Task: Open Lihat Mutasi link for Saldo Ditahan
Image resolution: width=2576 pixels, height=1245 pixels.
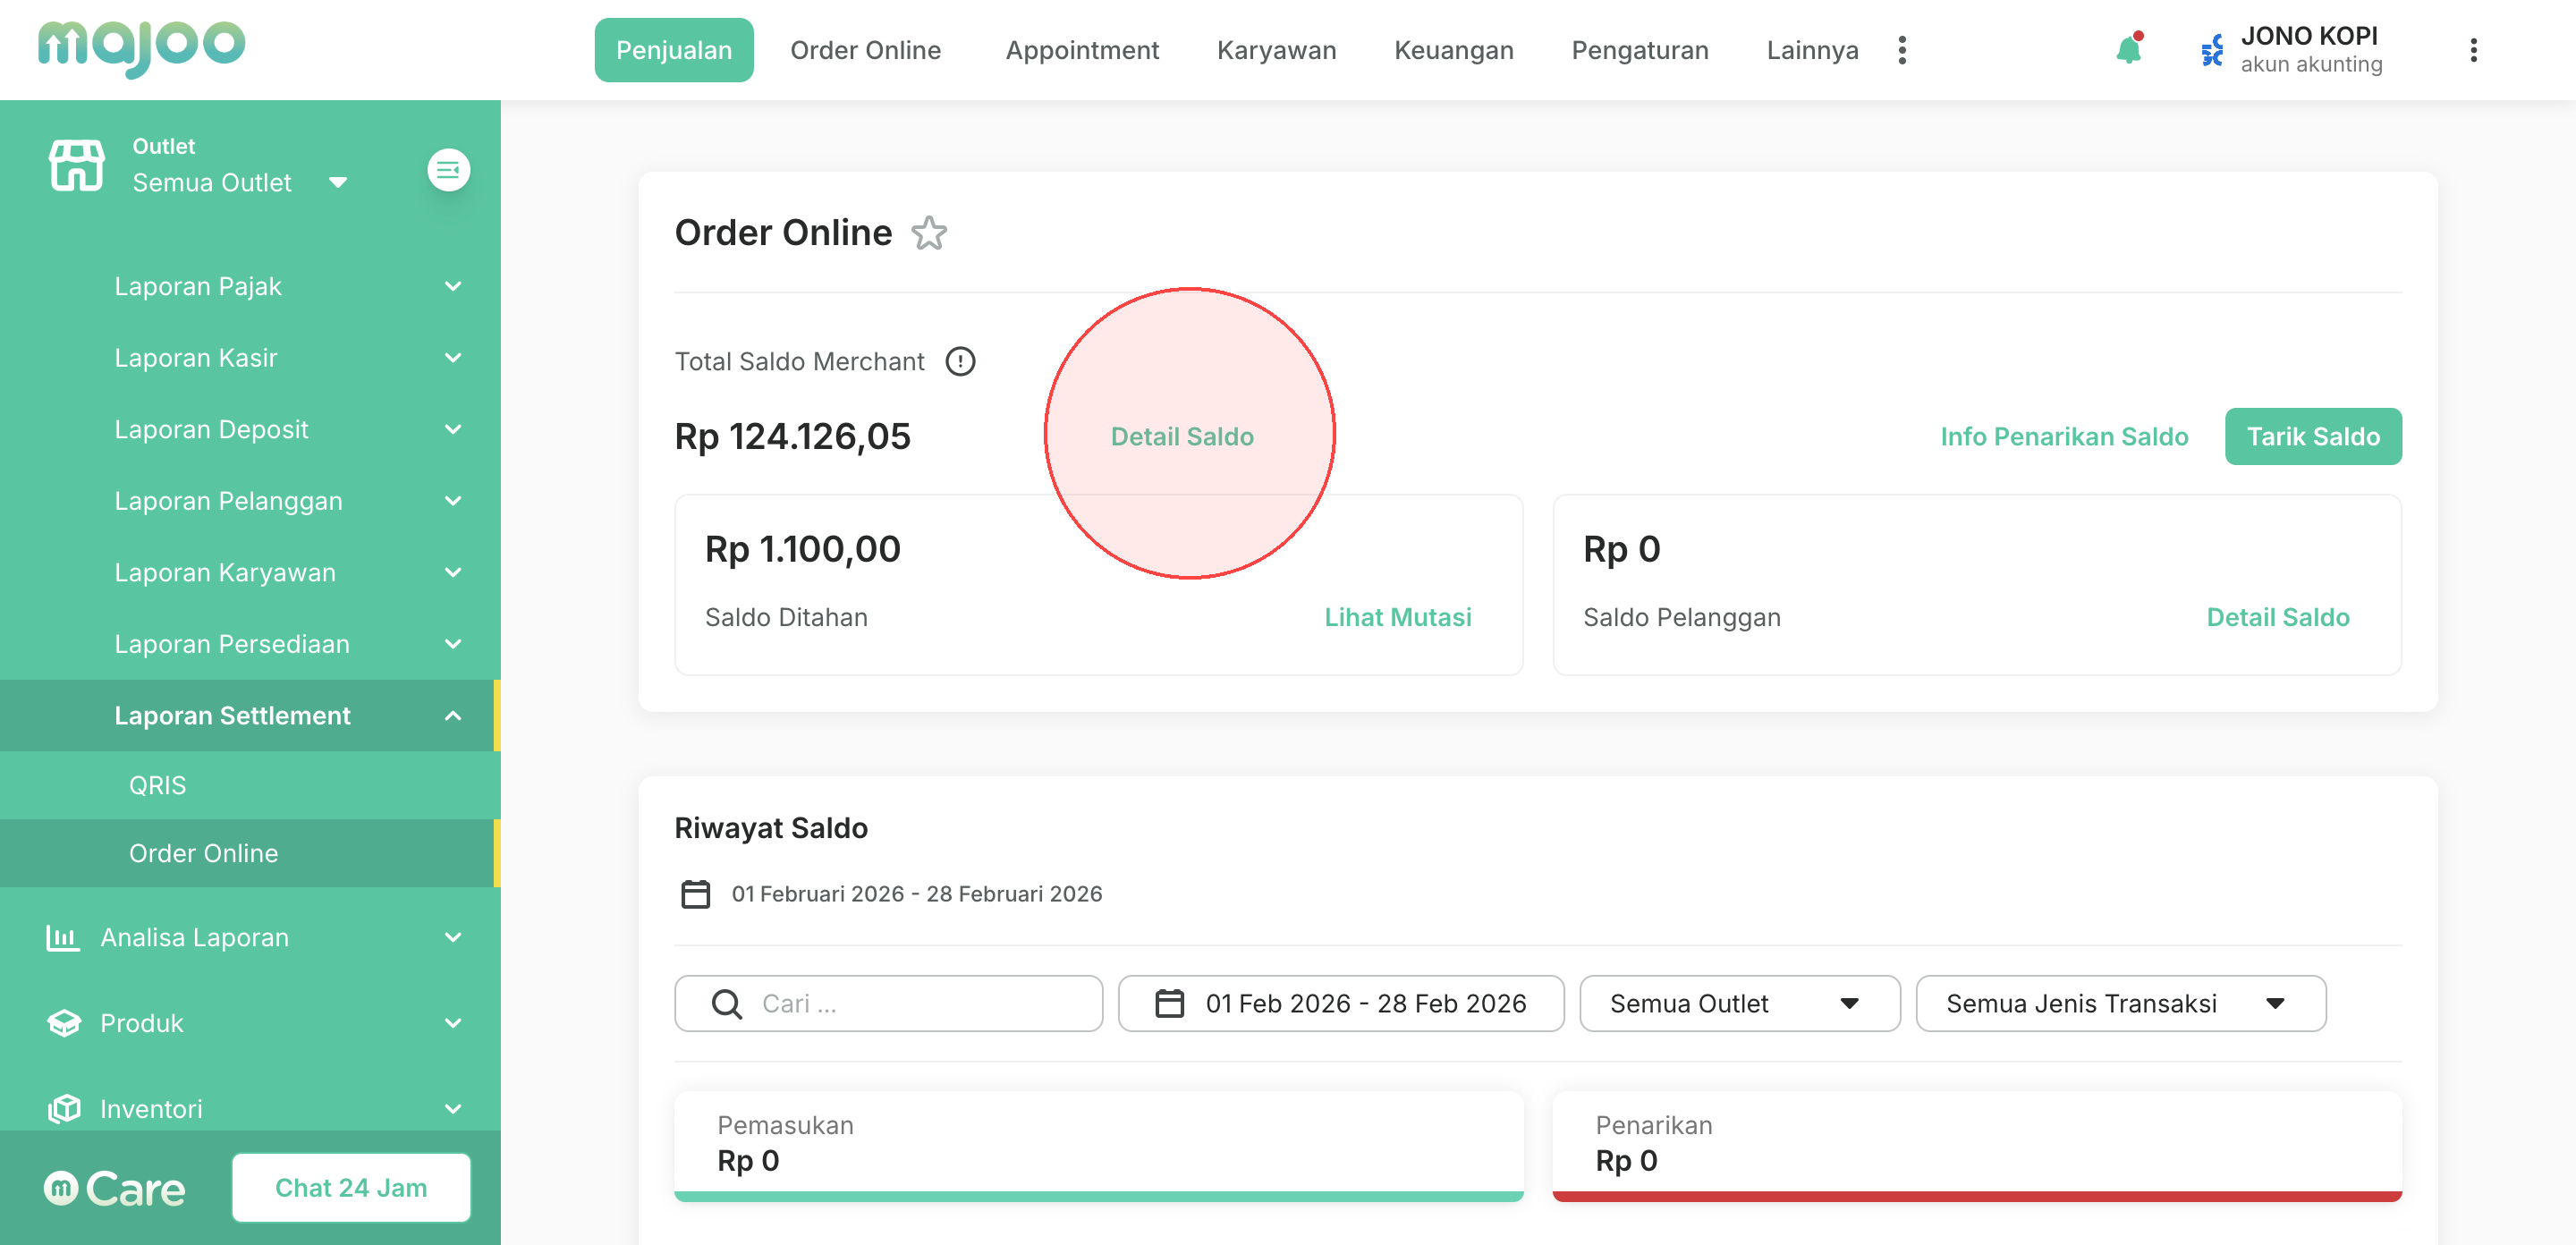Action: pyautogui.click(x=1397, y=617)
